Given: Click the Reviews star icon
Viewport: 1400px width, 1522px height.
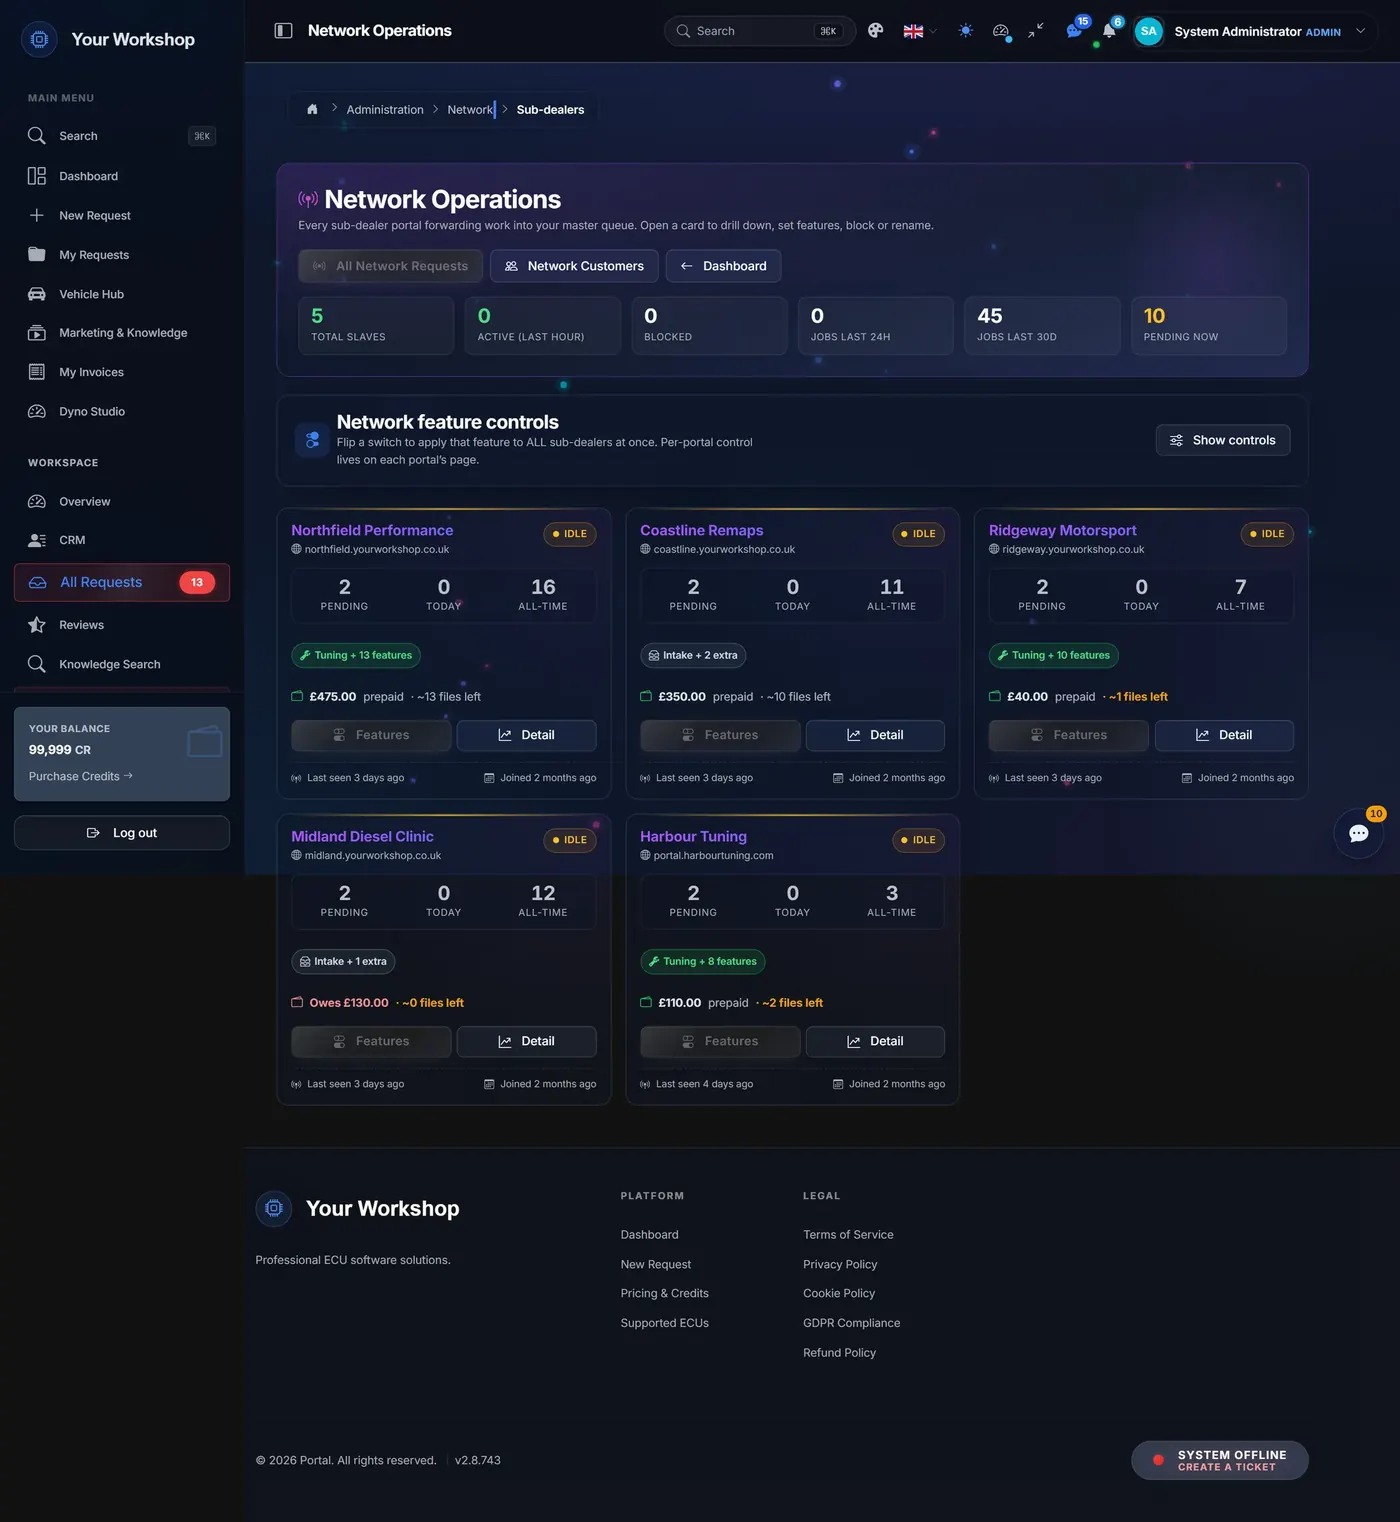Looking at the screenshot, I should click(37, 625).
